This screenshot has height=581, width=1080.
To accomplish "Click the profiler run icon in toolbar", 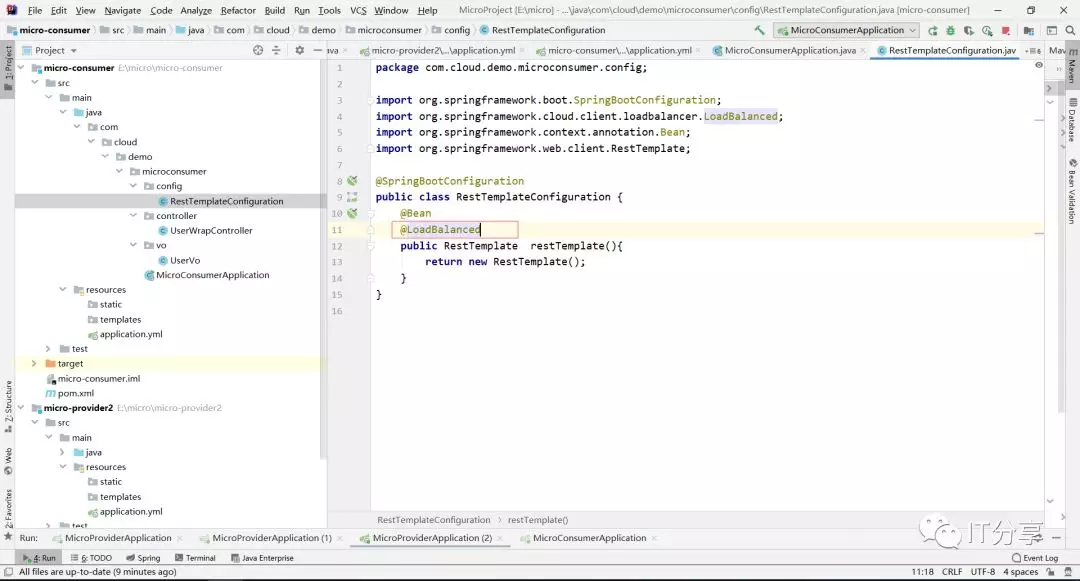I will pyautogui.click(x=987, y=30).
